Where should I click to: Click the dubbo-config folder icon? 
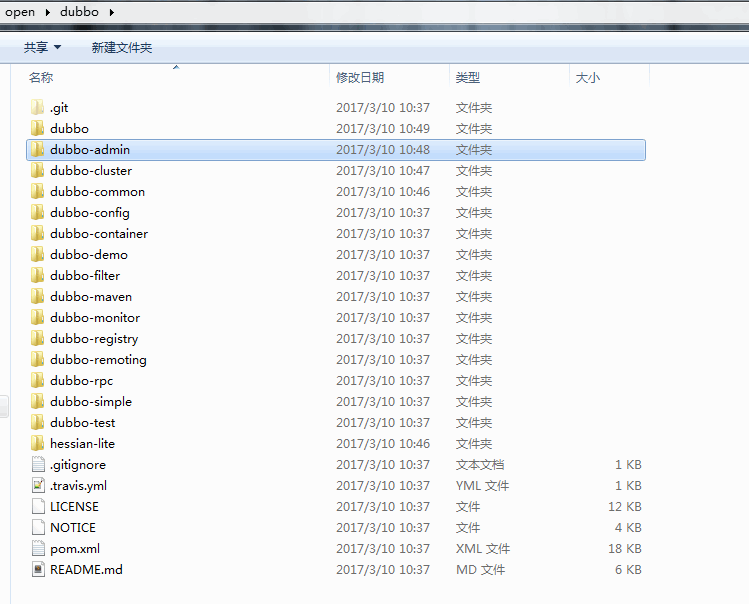tap(37, 213)
